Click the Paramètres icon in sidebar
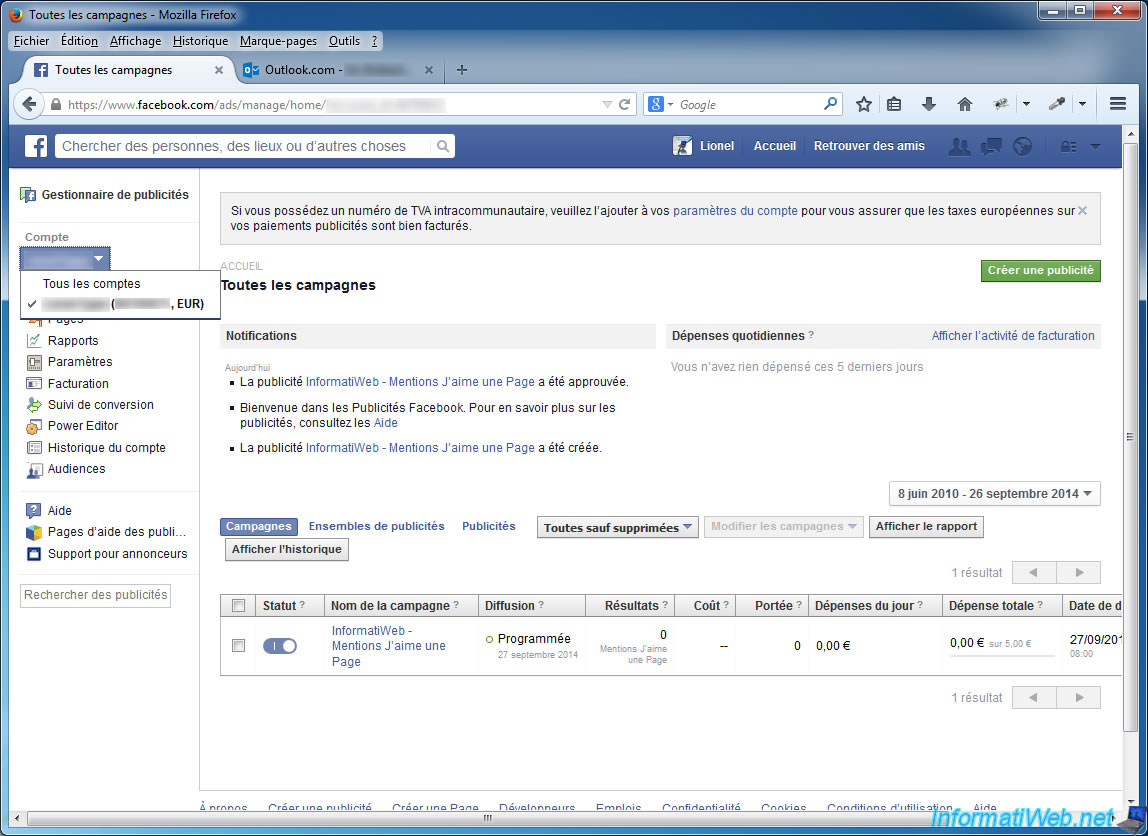Viewport: 1148px width, 836px height. 34,362
